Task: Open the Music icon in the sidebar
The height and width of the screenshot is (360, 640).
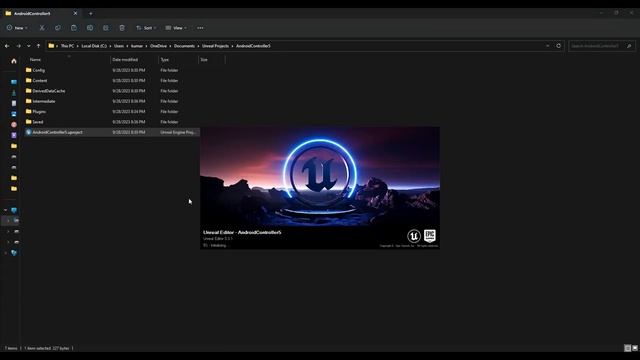Action: [14, 124]
